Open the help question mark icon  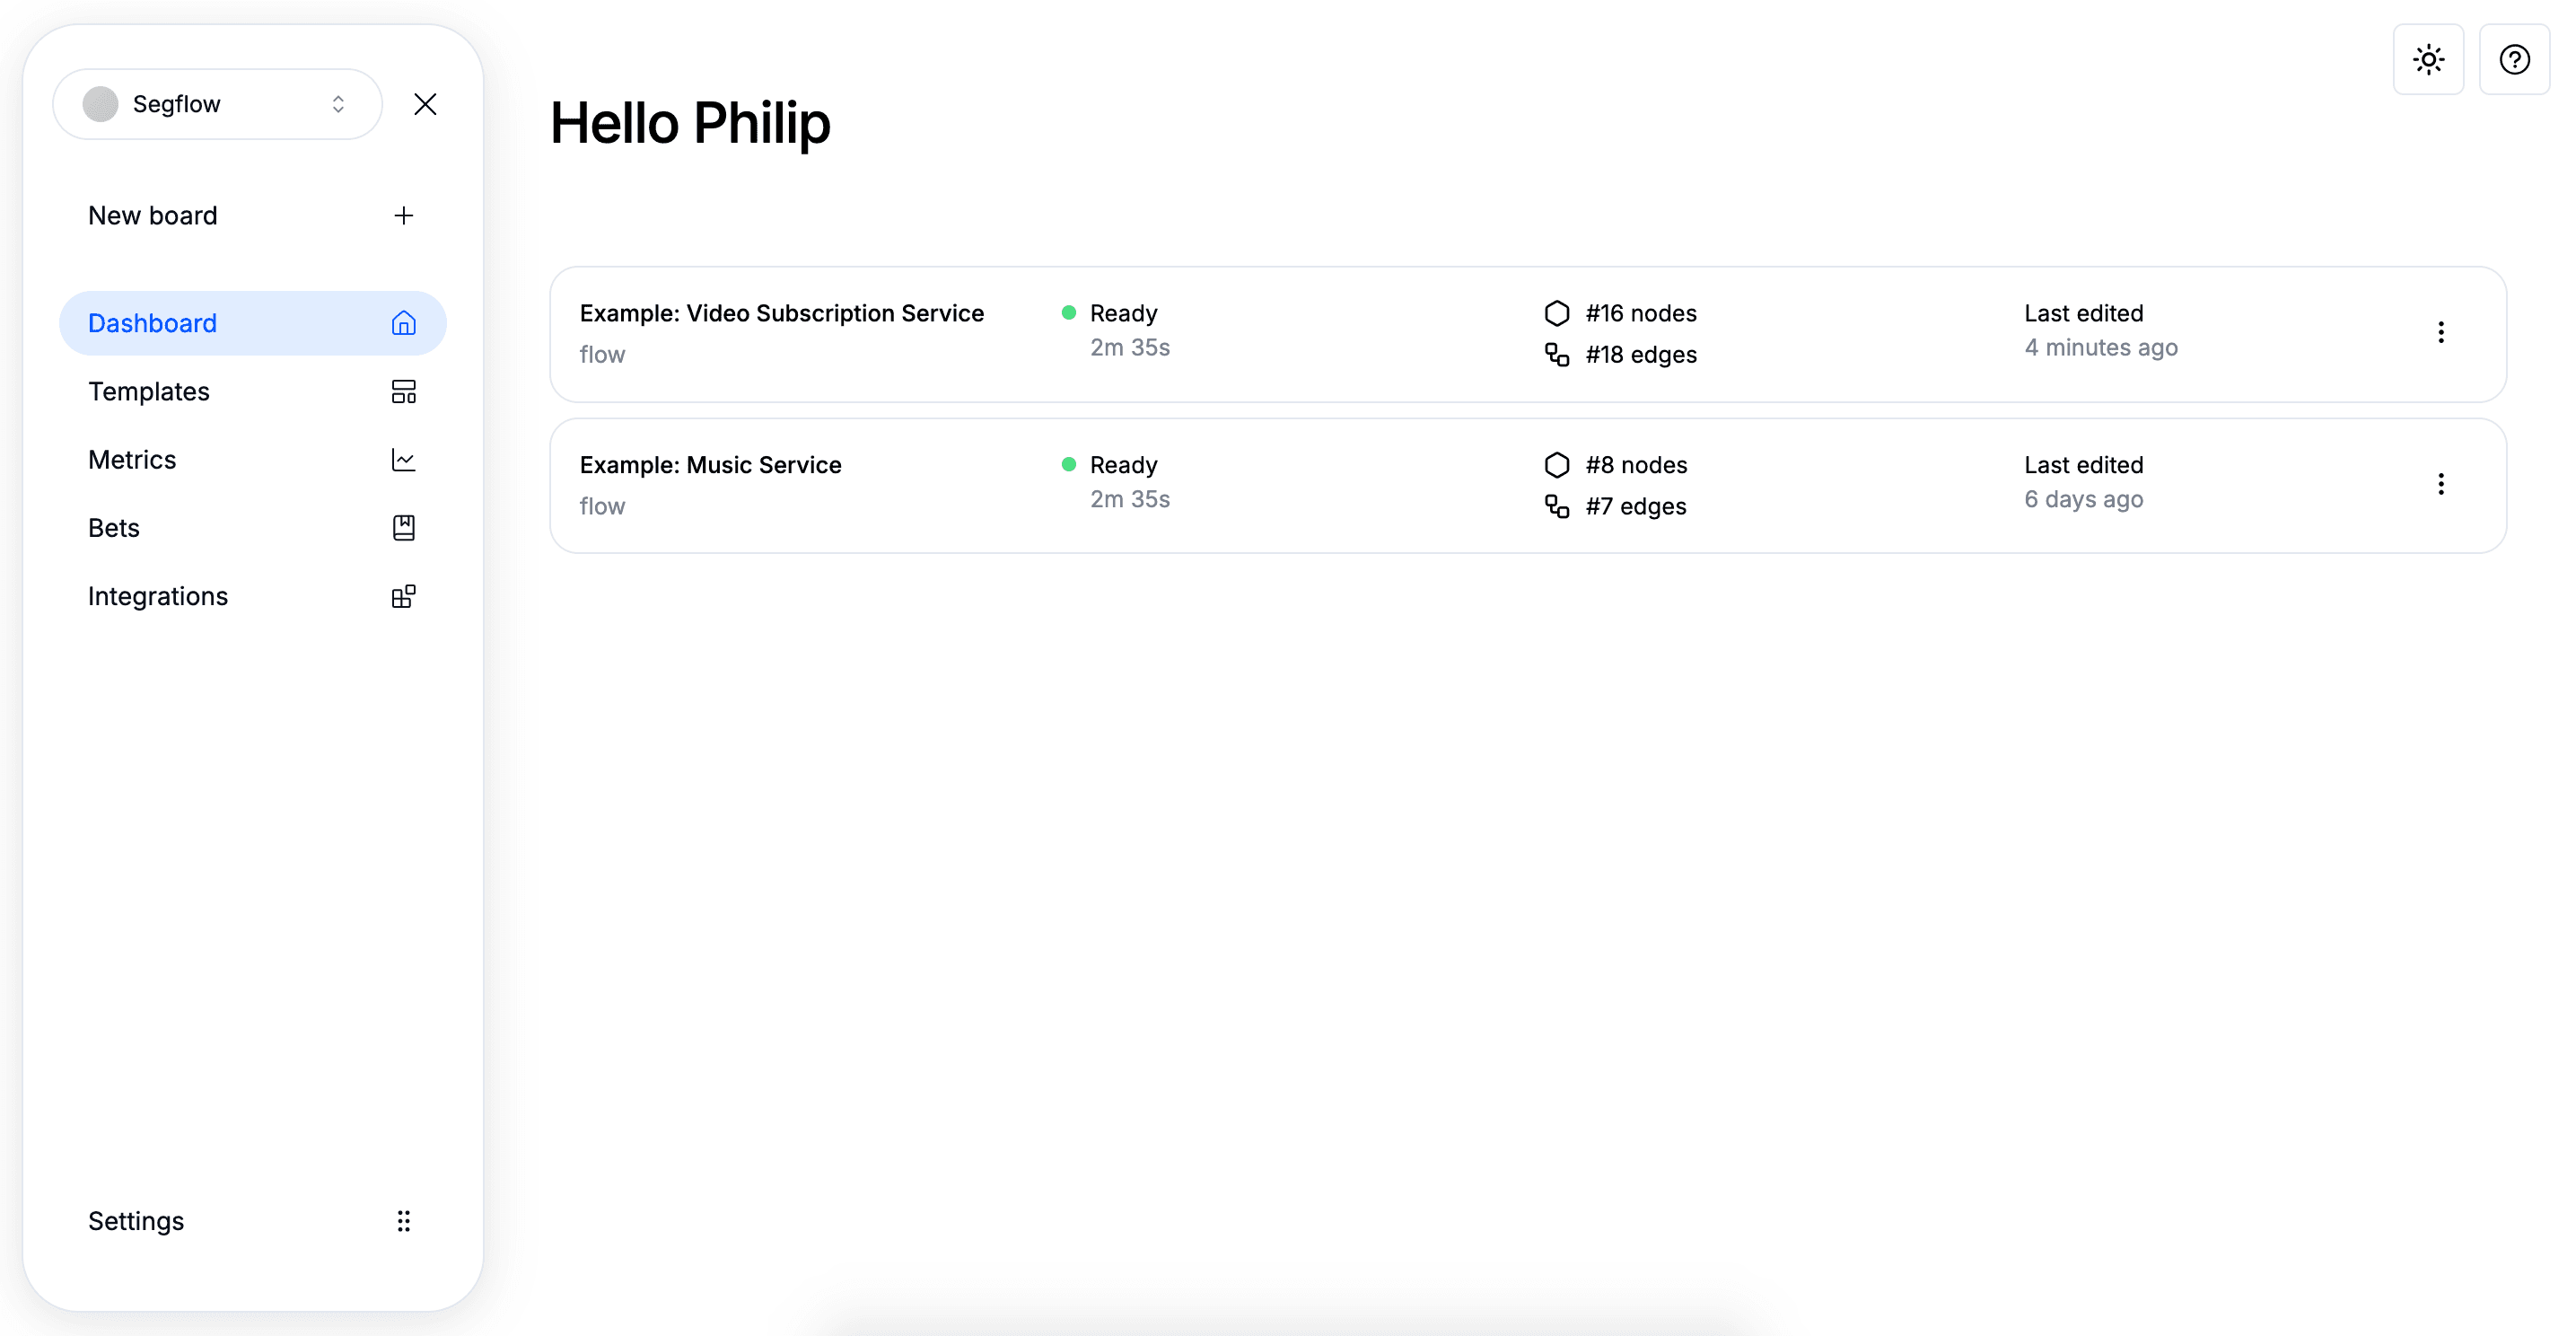click(x=2514, y=60)
